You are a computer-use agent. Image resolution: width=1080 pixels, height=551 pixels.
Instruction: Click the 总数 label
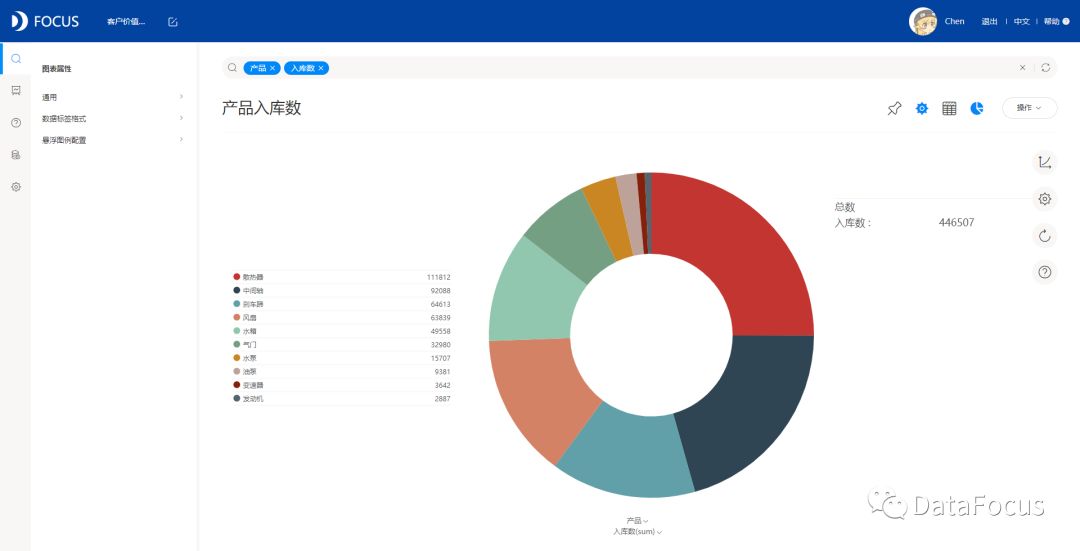coord(844,207)
